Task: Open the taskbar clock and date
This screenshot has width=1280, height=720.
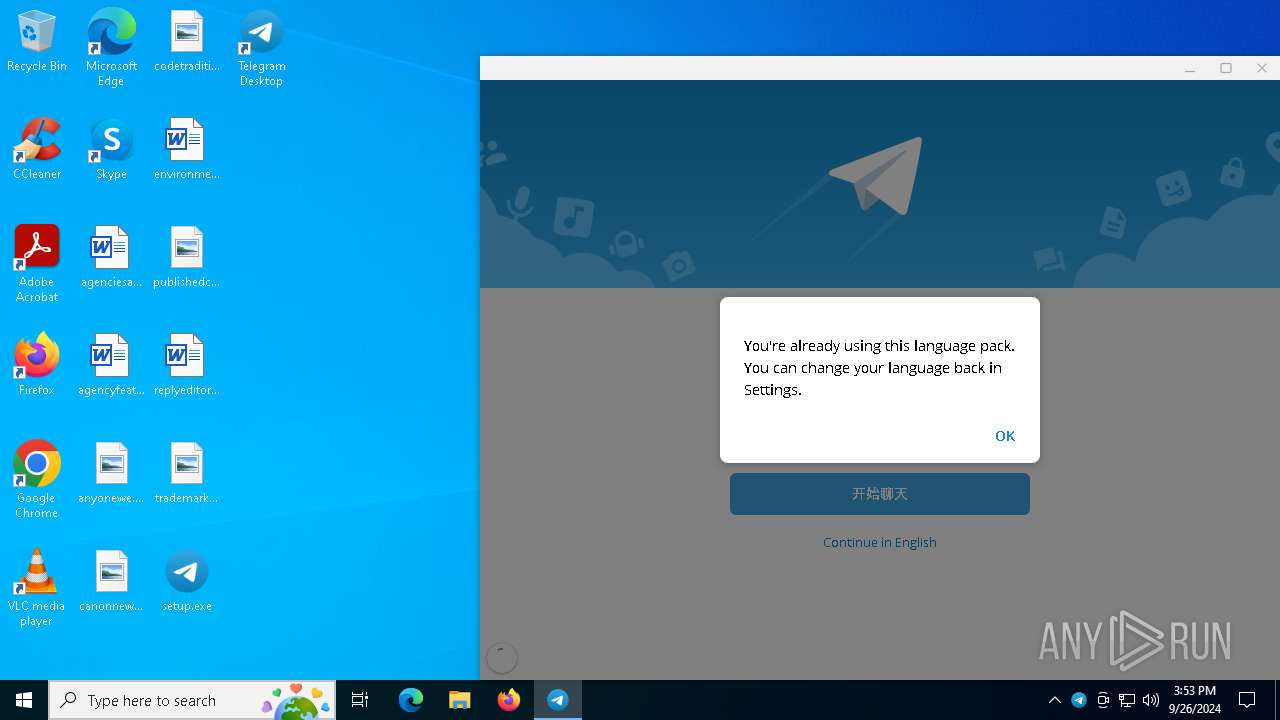Action: (1194, 700)
